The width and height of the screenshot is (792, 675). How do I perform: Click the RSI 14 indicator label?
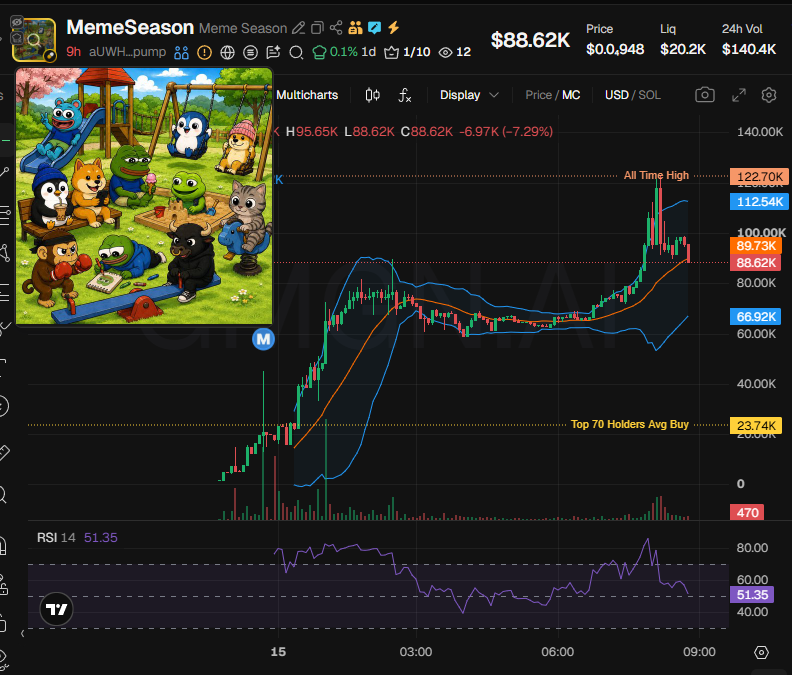tap(56, 538)
